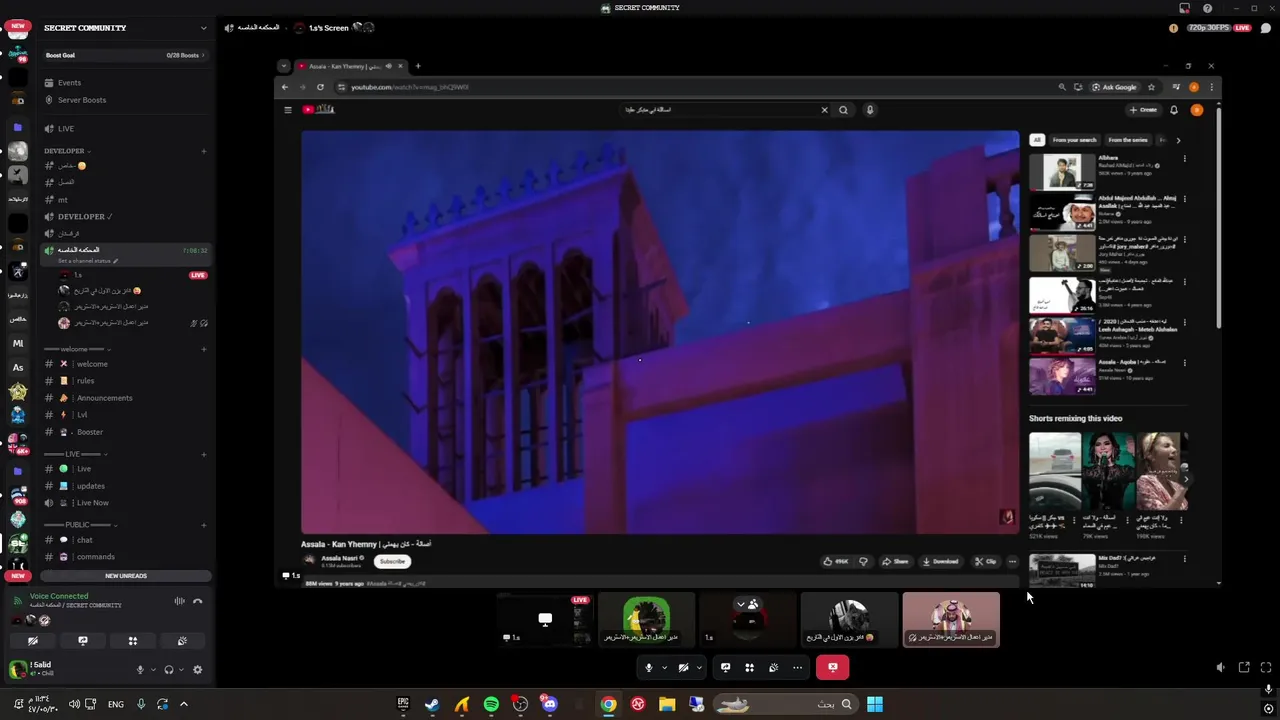Deafen using the headphones icon

click(169, 670)
